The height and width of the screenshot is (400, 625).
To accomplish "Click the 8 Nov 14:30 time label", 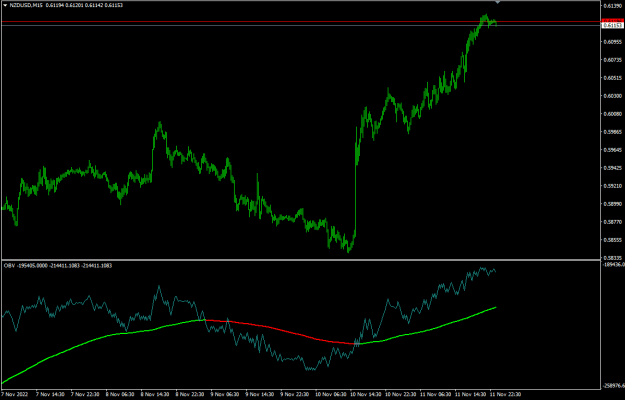I will [x=155, y=394].
